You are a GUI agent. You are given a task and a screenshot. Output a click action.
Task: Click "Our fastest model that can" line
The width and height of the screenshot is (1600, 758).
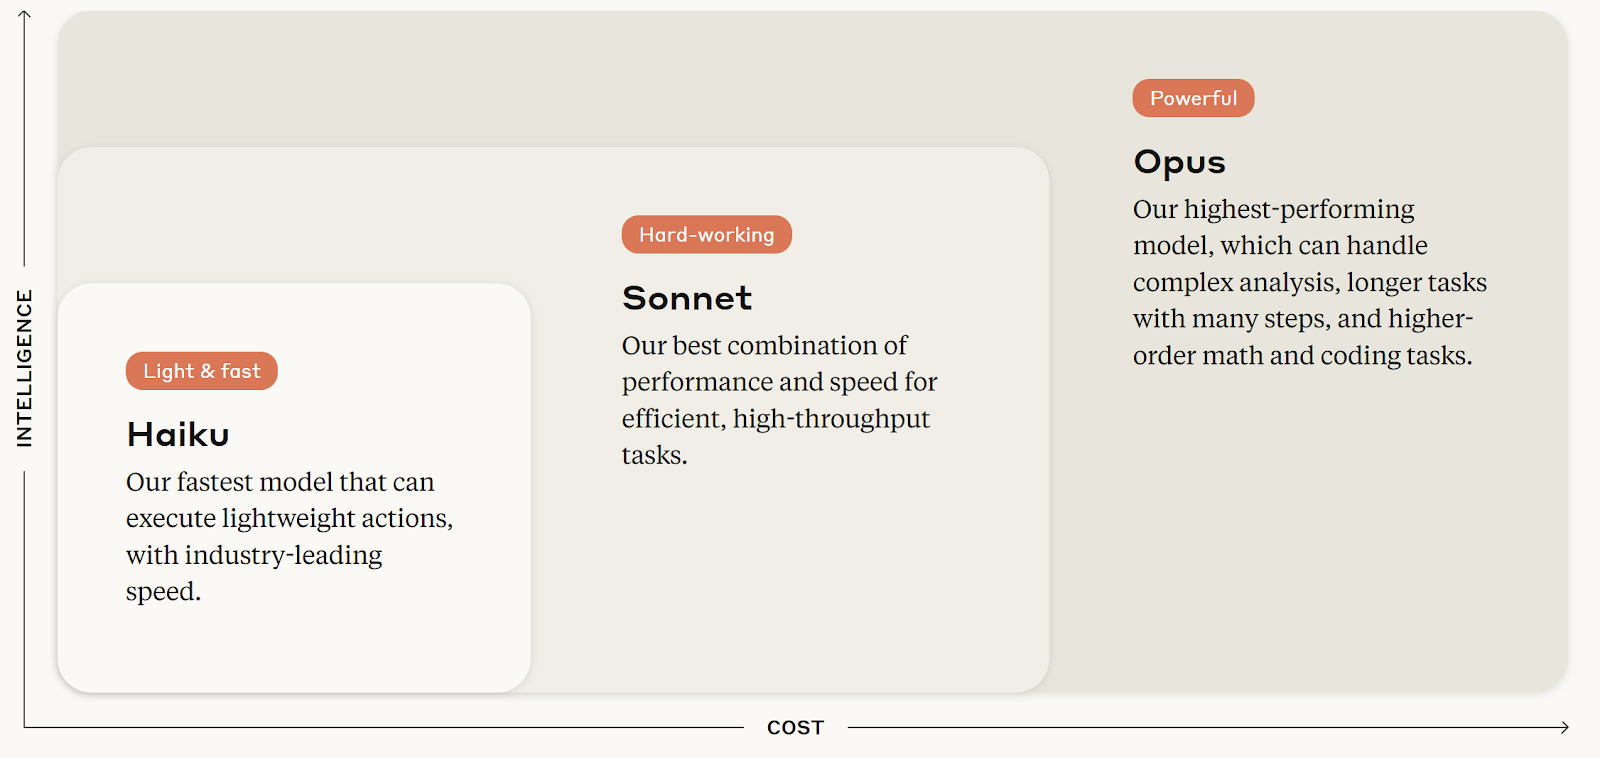tap(280, 482)
